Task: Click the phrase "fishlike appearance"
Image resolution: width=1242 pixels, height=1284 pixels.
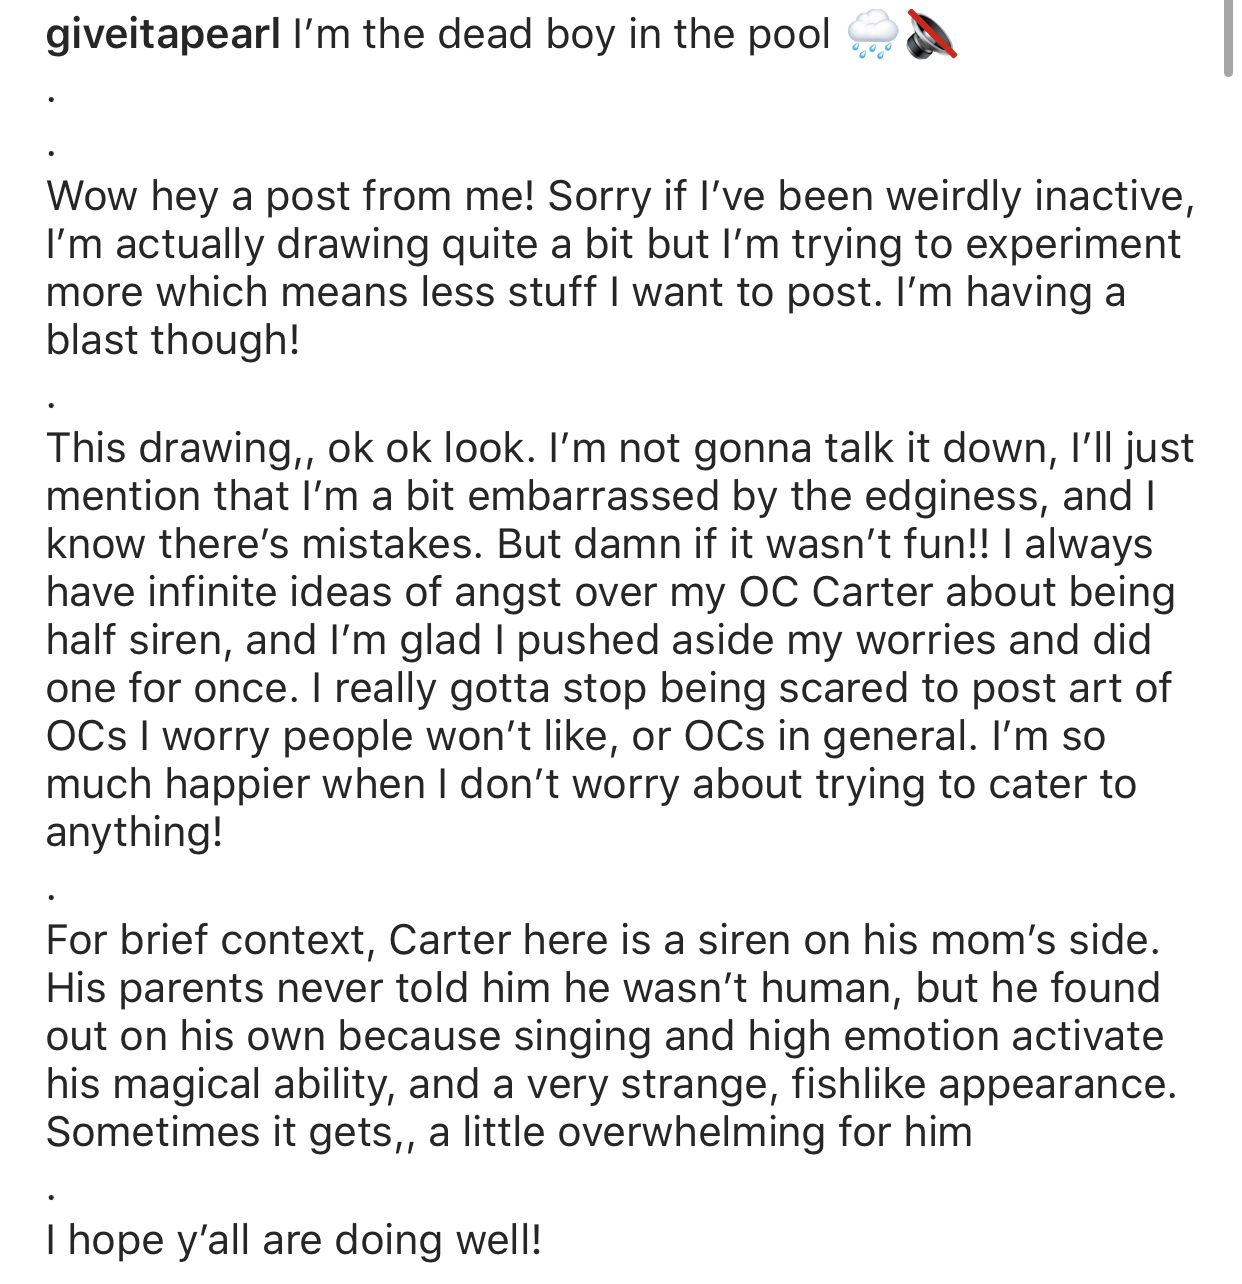Action: click(984, 1084)
